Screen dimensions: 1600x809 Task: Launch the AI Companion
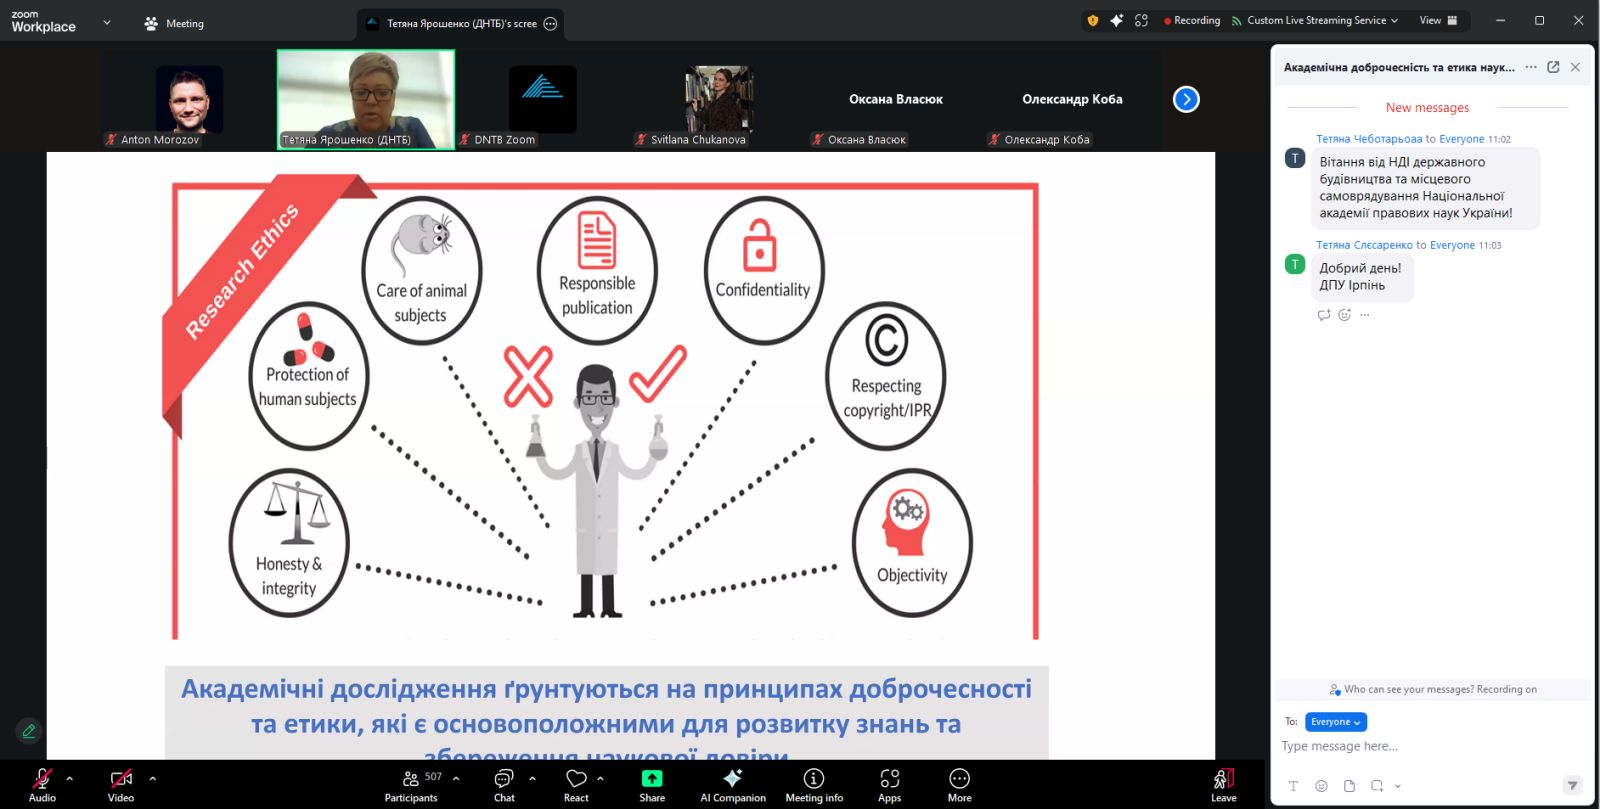(733, 783)
